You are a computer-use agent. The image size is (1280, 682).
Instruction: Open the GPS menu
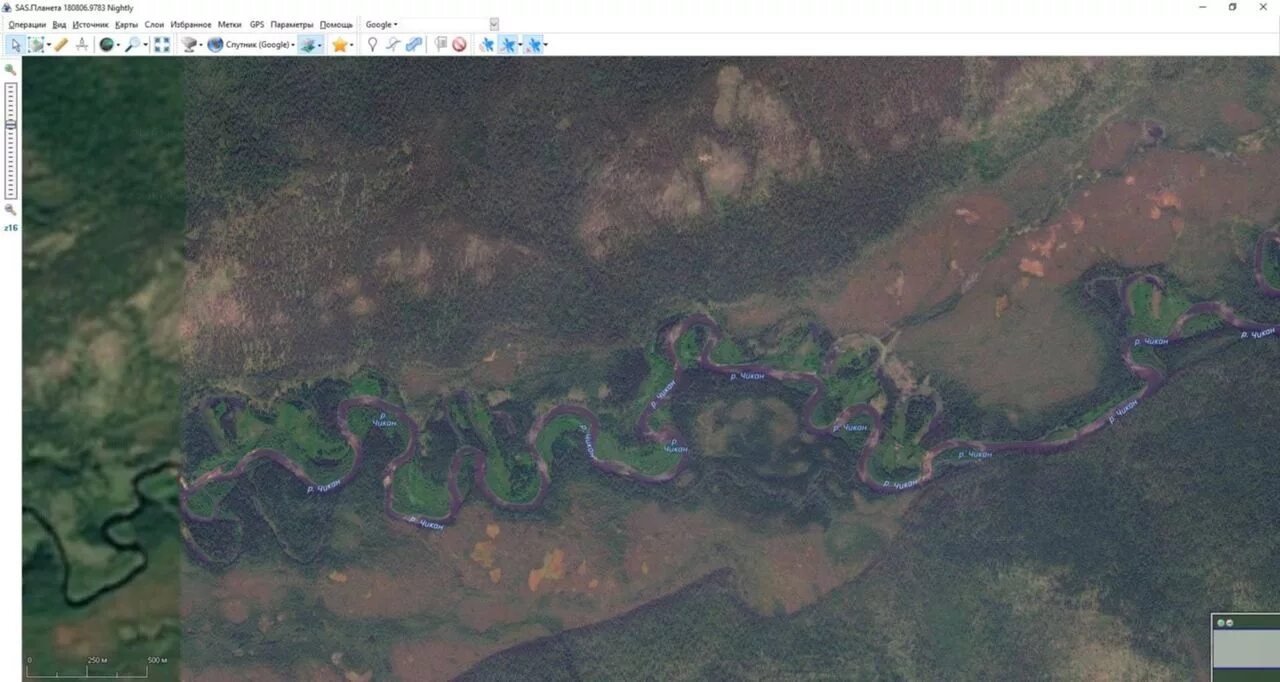click(257, 24)
